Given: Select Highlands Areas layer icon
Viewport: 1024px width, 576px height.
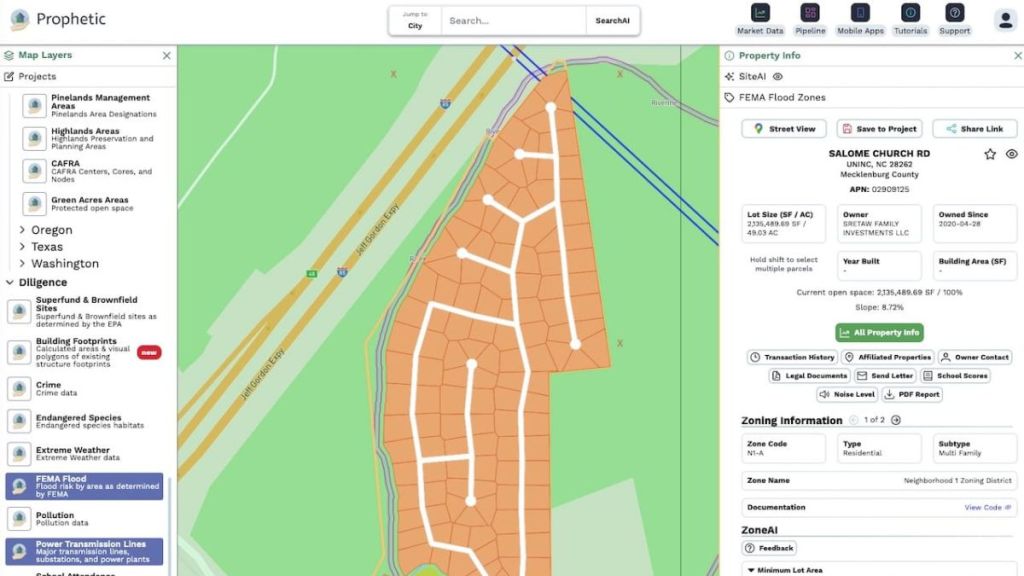Looking at the screenshot, I should [34, 138].
